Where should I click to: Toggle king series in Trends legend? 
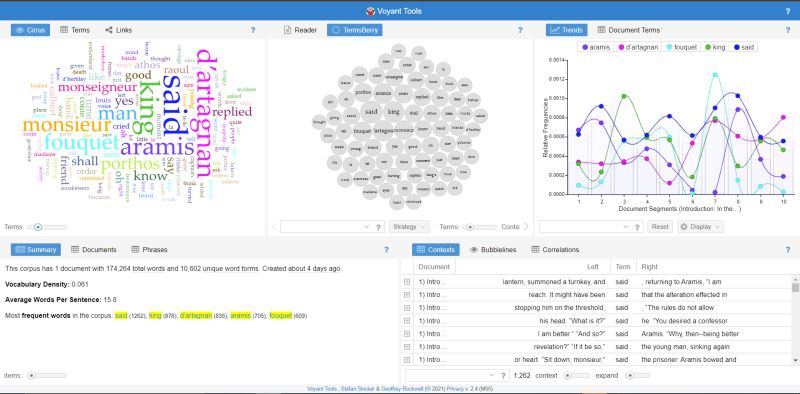(x=715, y=47)
